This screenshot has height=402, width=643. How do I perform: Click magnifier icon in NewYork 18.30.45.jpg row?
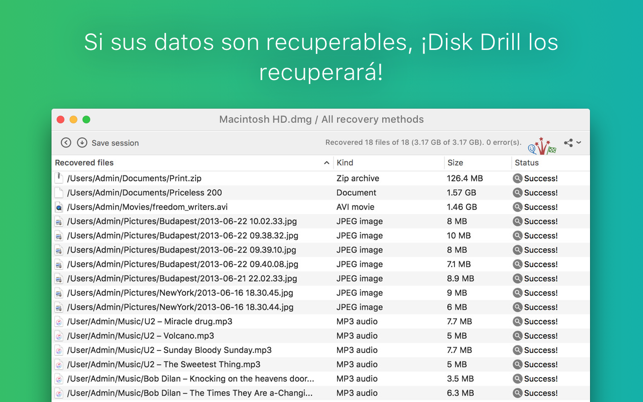click(518, 293)
